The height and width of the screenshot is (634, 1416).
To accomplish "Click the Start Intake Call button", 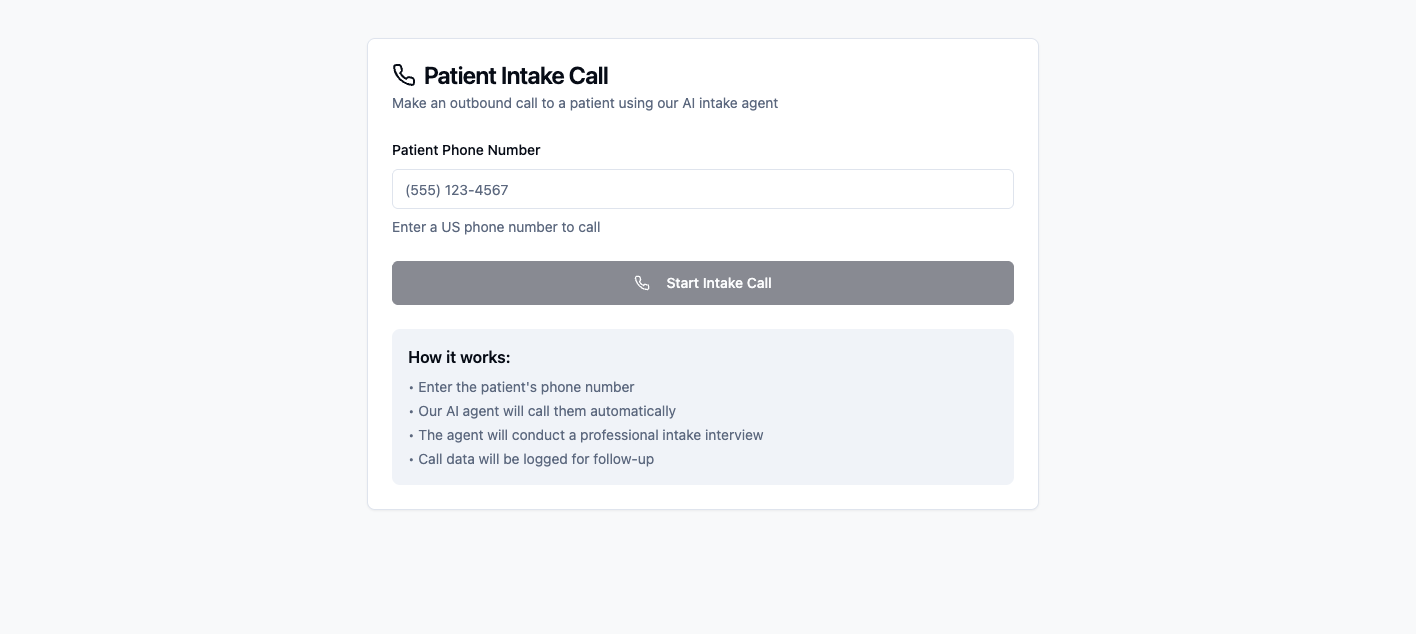I will tap(703, 283).
